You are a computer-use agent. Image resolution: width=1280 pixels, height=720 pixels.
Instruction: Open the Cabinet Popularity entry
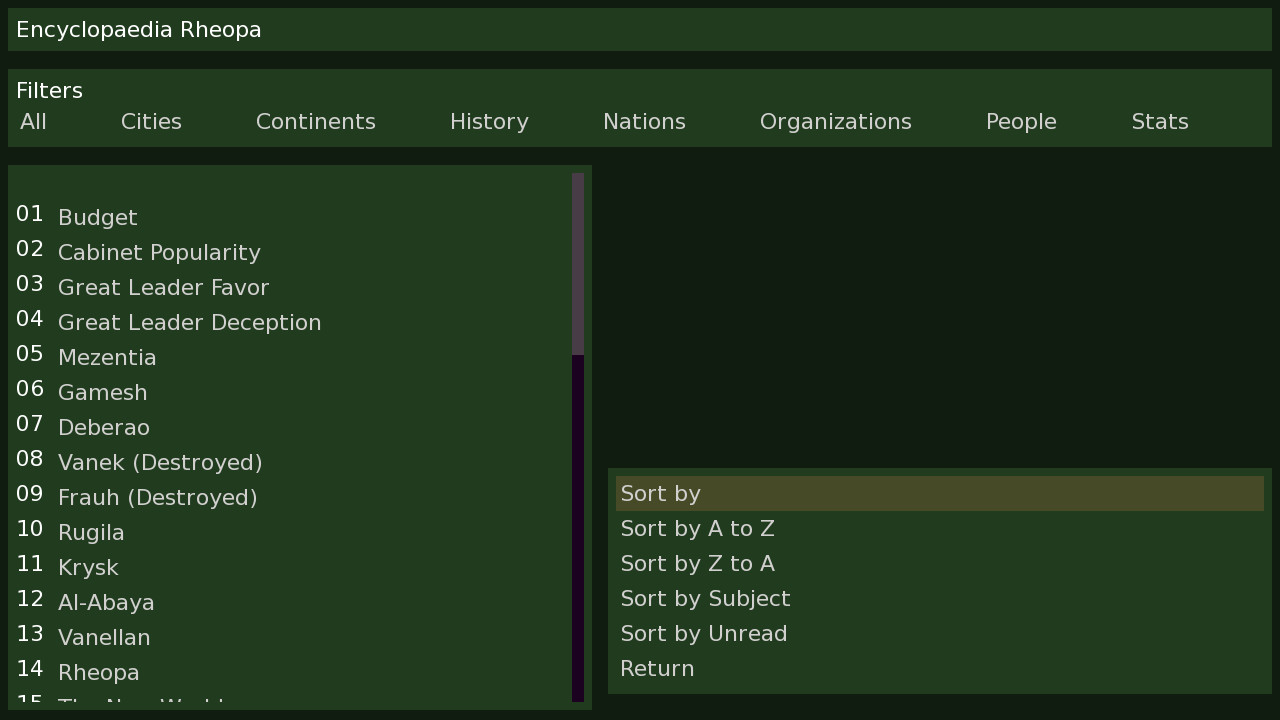pyautogui.click(x=159, y=252)
